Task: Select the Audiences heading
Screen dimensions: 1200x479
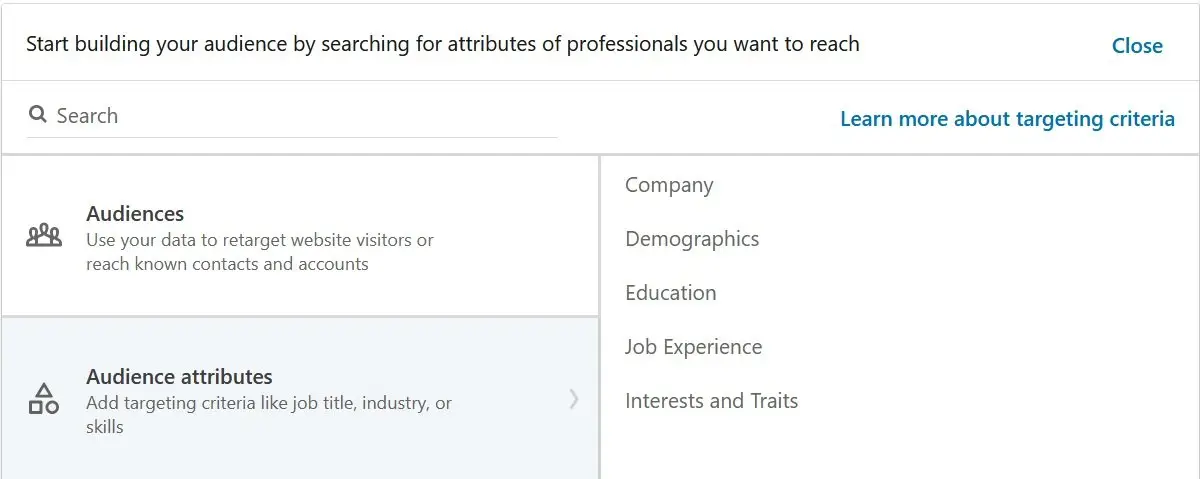Action: tap(135, 213)
